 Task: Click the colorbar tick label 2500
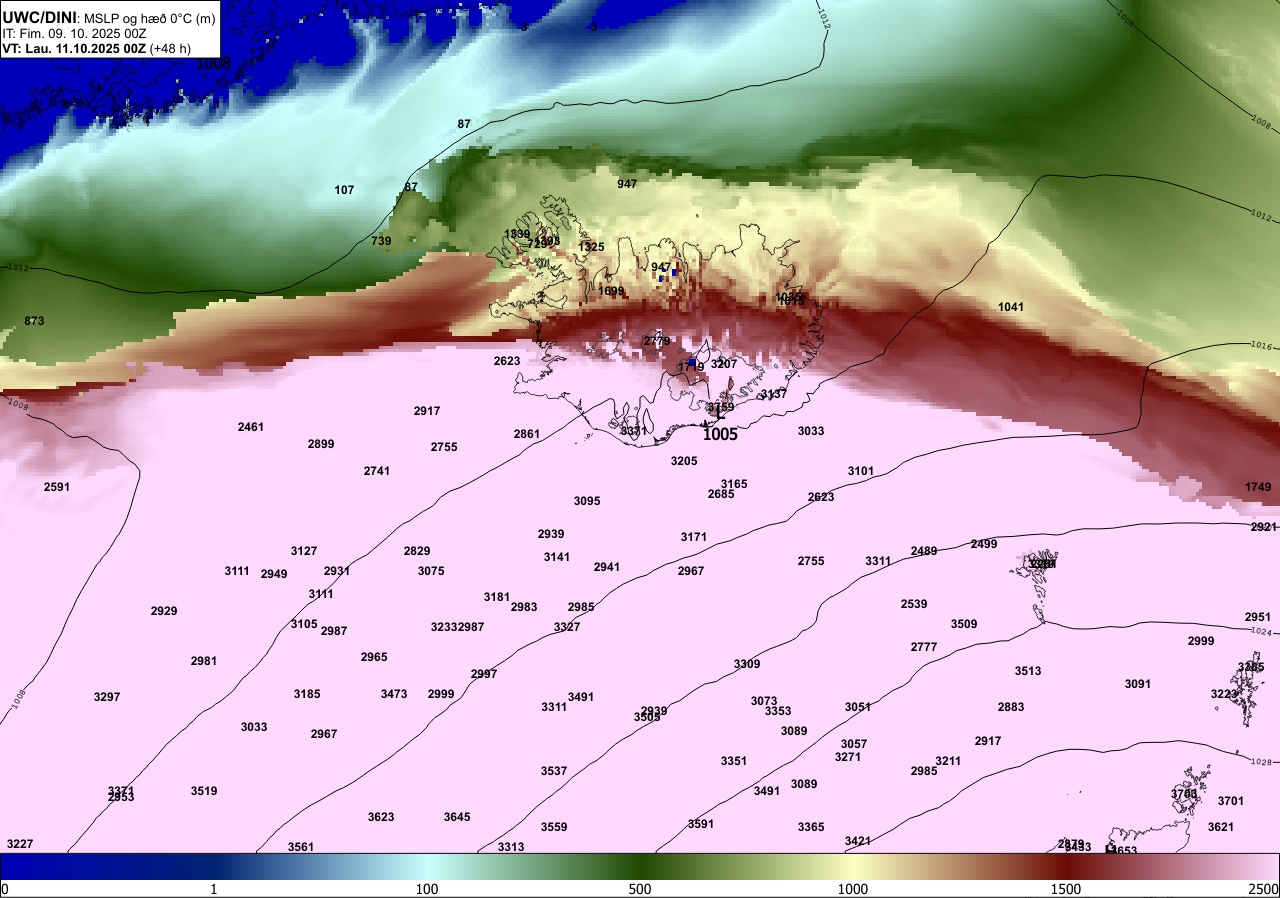(x=1264, y=889)
